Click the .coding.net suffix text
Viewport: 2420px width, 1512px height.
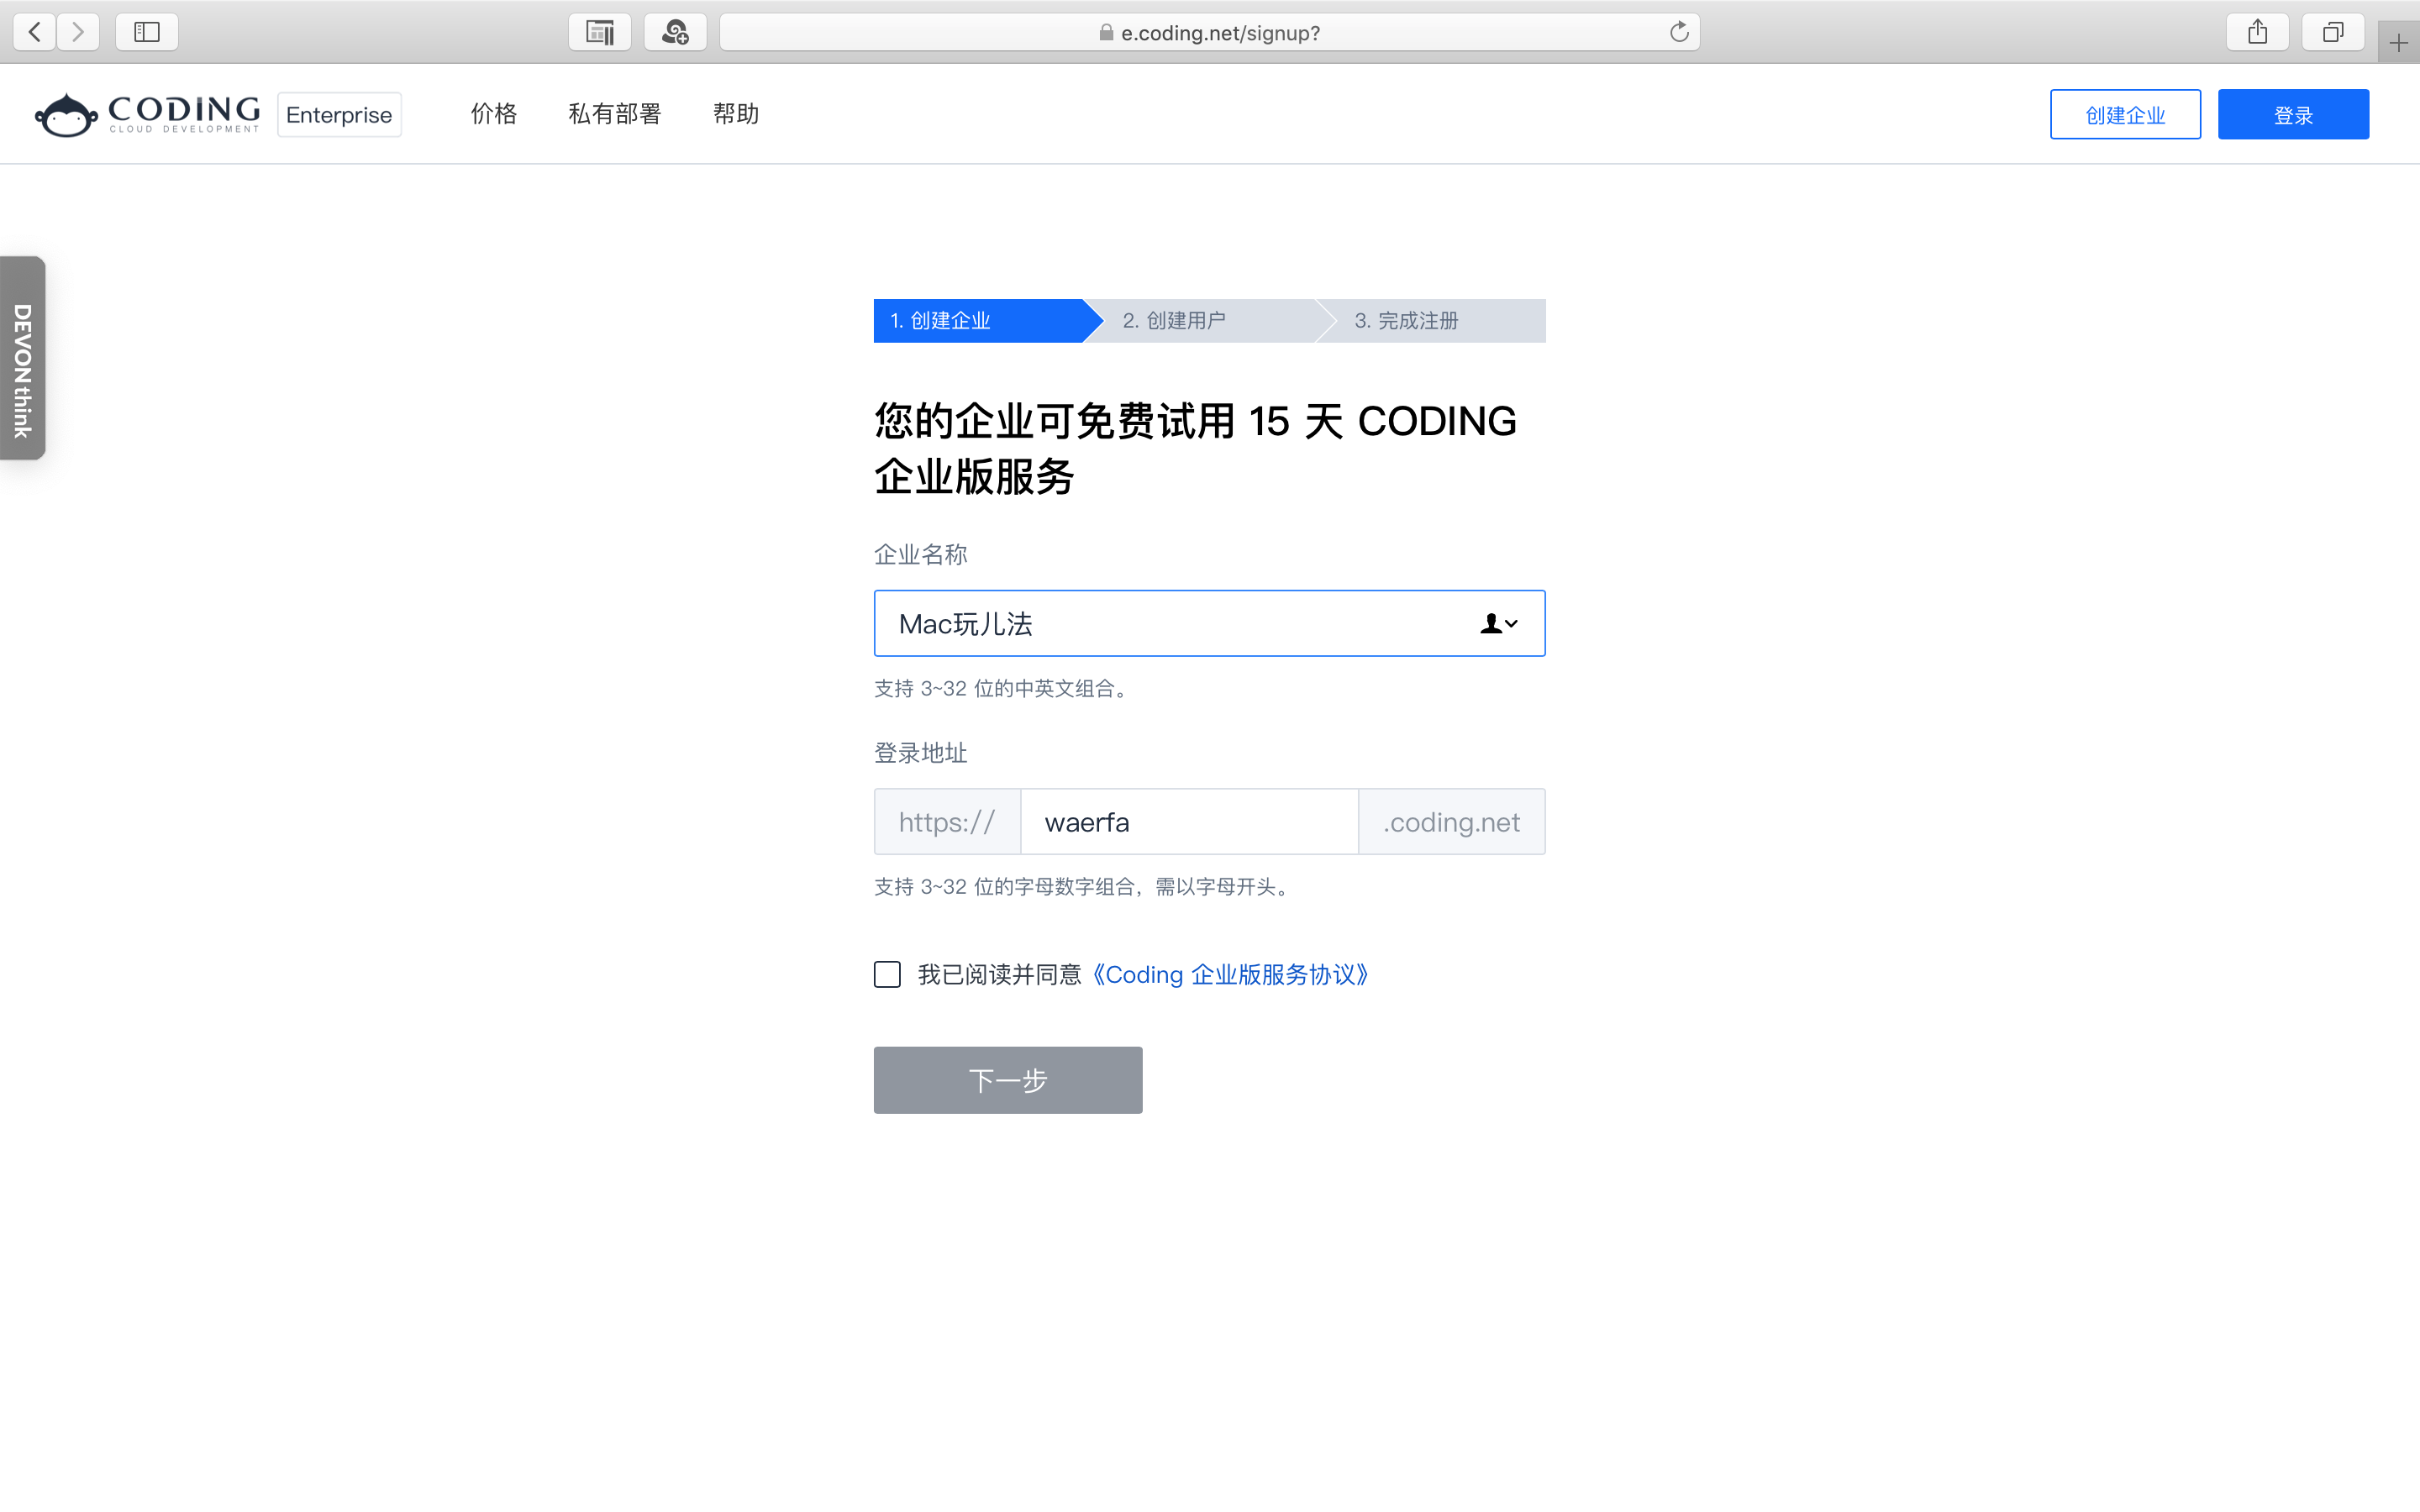point(1451,822)
